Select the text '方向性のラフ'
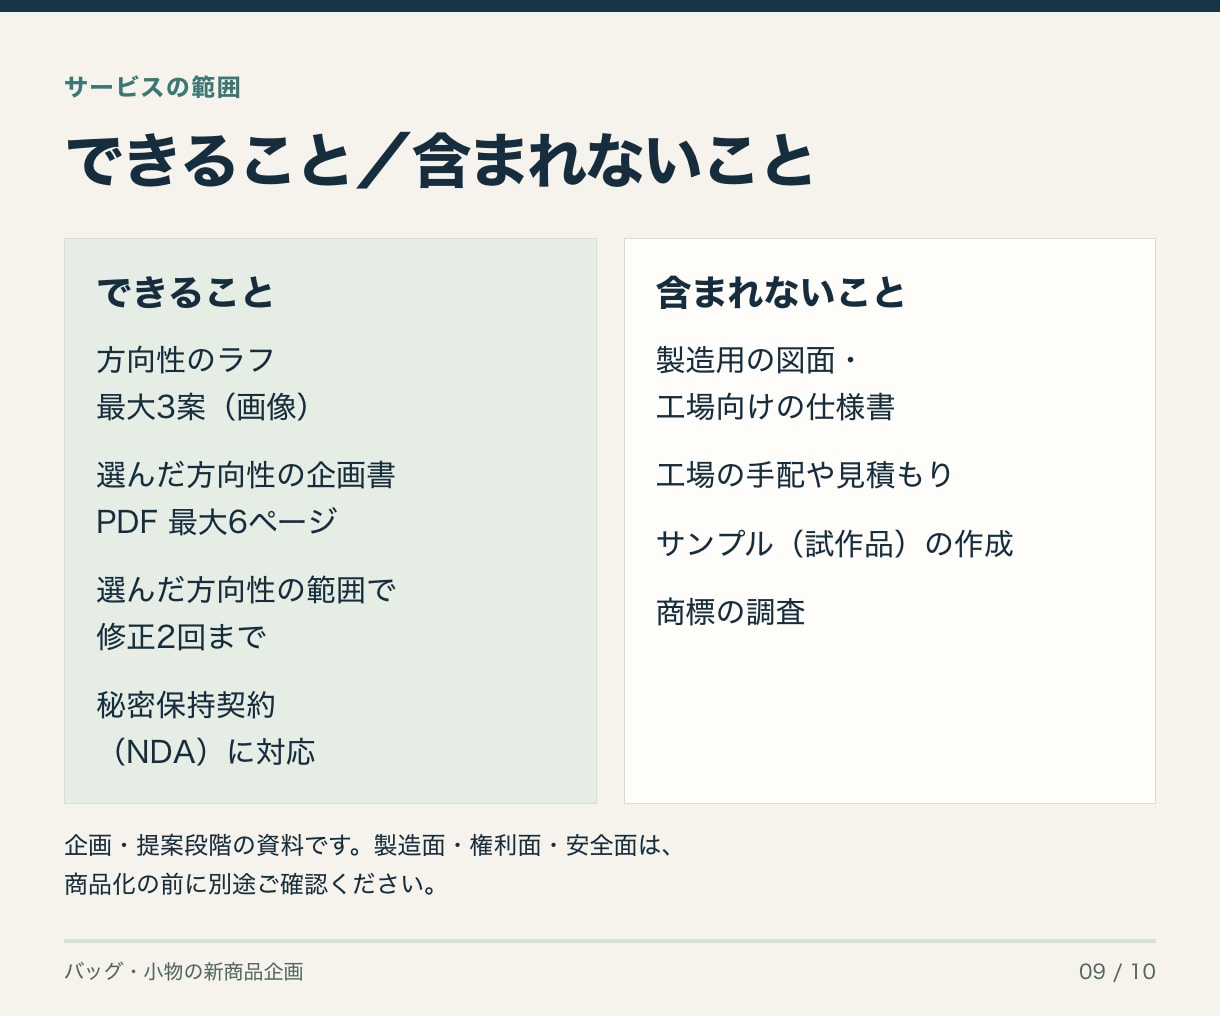 click(185, 360)
